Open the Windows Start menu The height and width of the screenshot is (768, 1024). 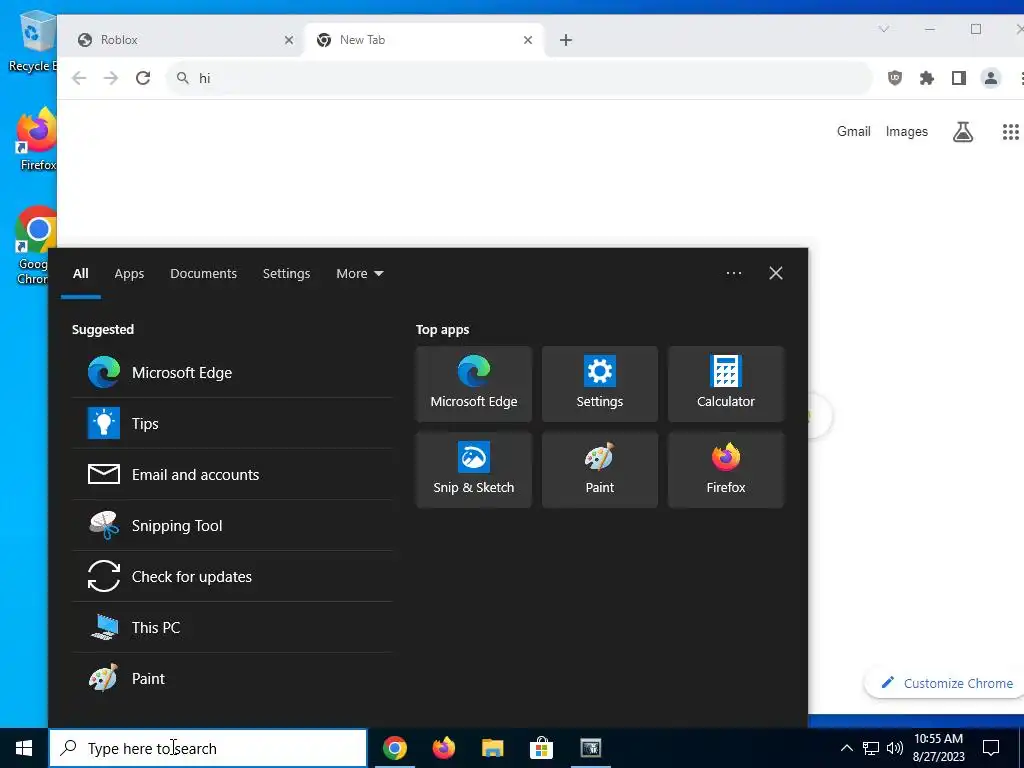(24, 748)
